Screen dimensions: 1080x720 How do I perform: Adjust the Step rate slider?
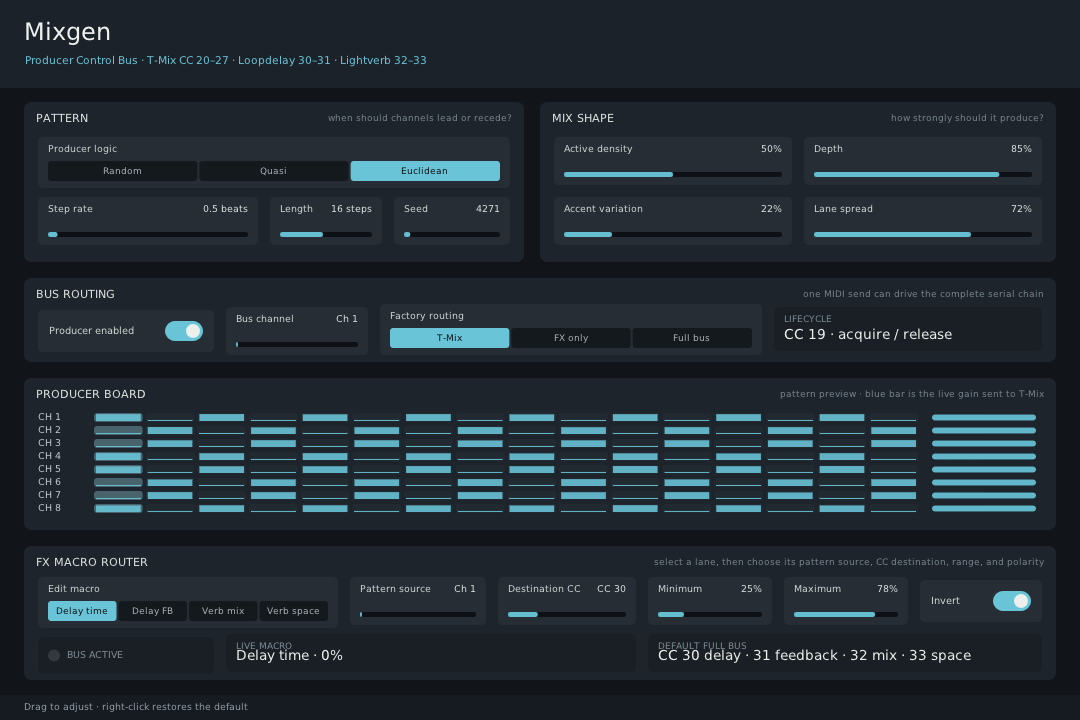147,234
